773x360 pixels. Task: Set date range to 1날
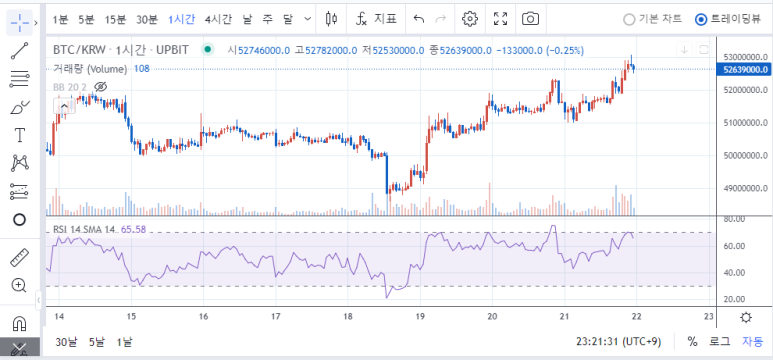124,342
